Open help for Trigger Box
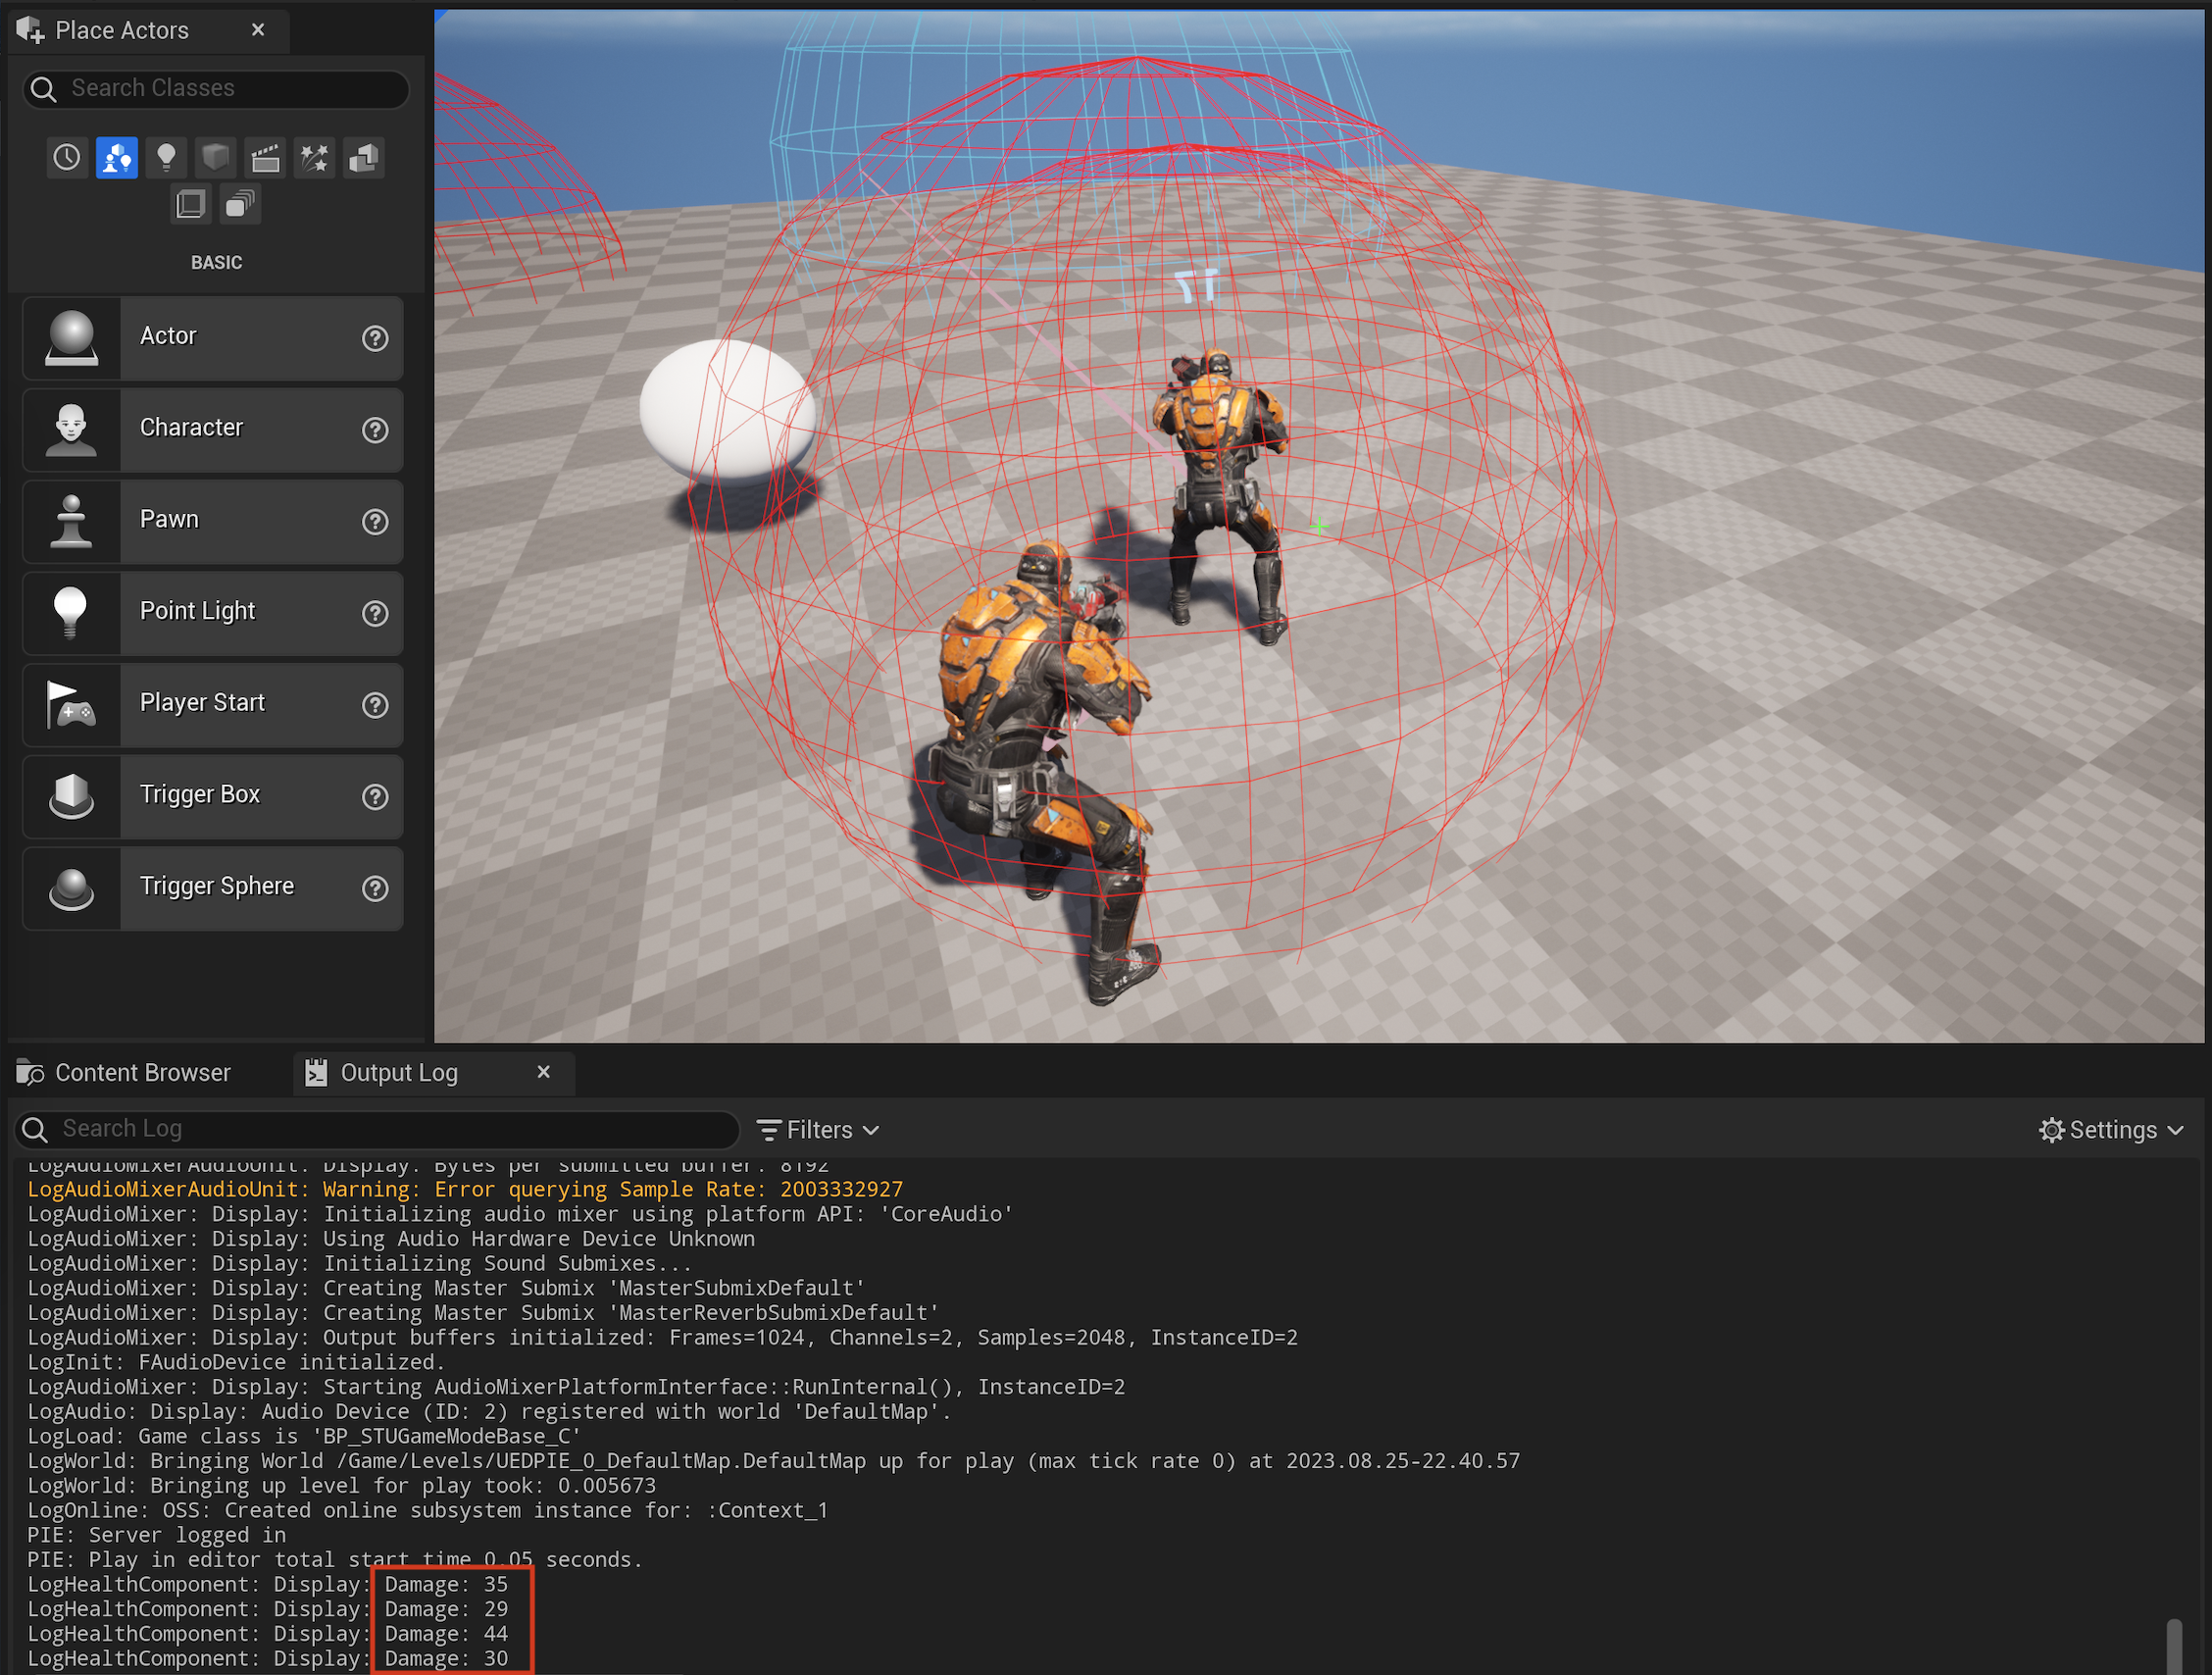2212x1675 pixels. tap(375, 797)
